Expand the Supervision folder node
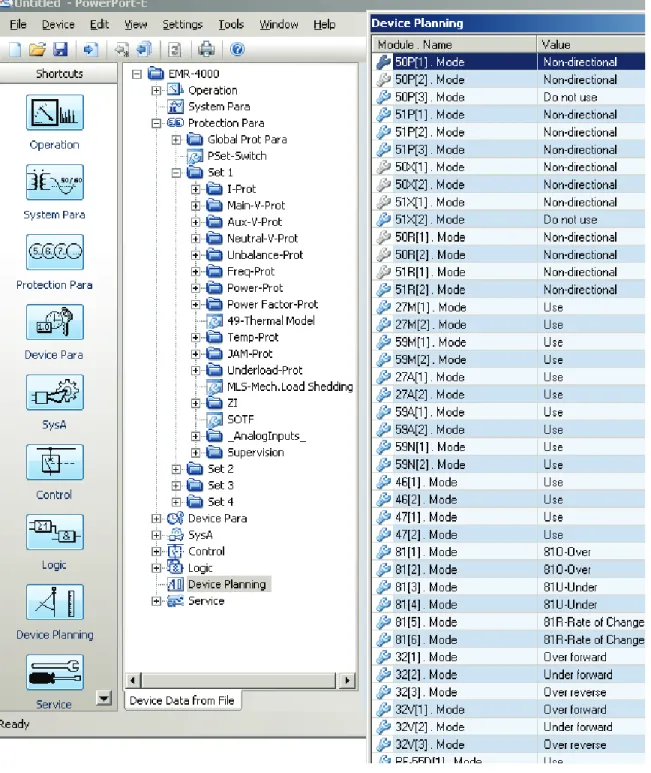Viewport: 651px width, 773px height. point(196,453)
